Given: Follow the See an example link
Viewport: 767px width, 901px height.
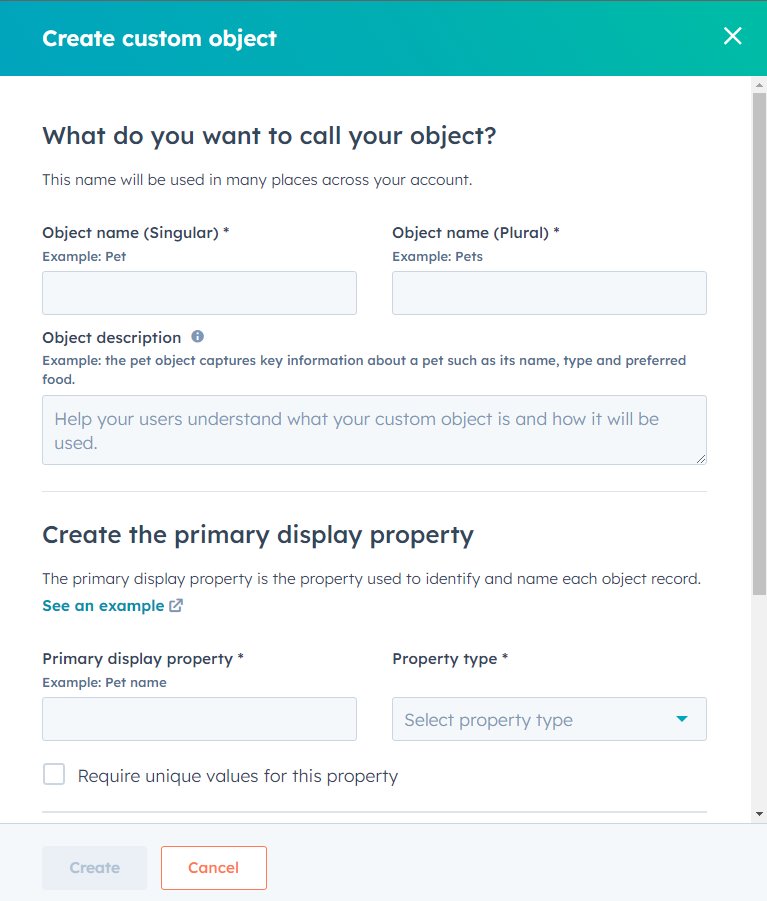Looking at the screenshot, I should [x=103, y=605].
